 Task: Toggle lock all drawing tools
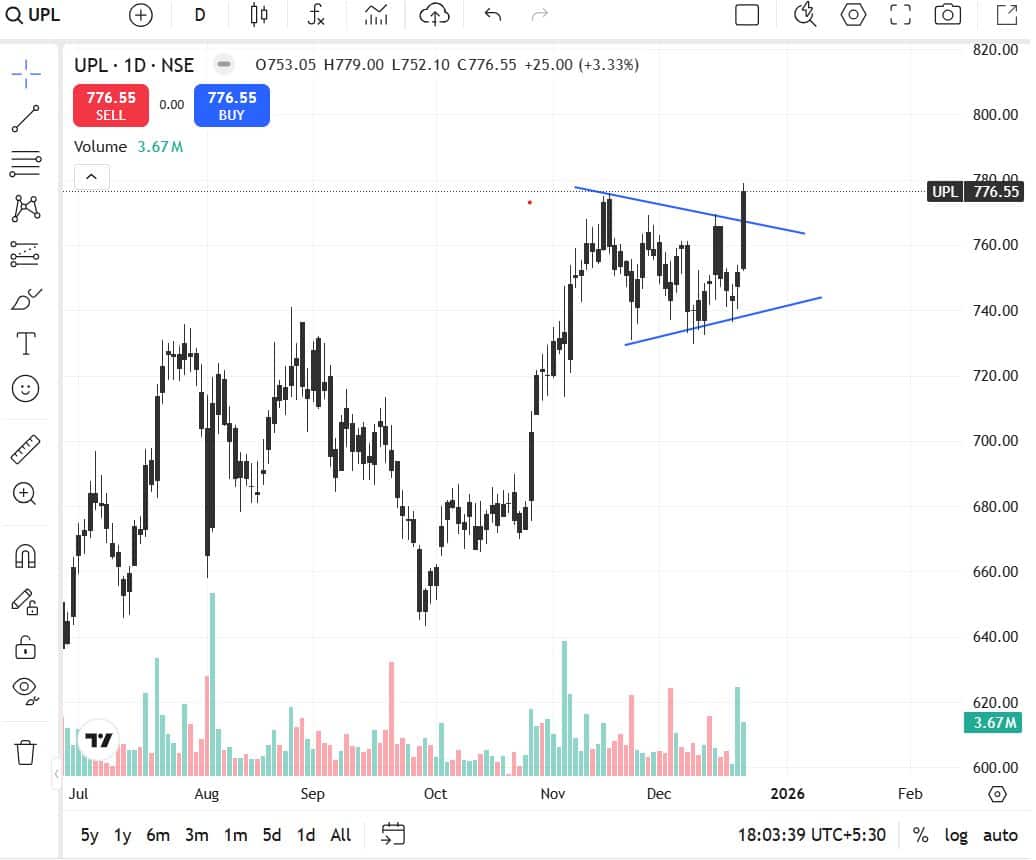25,647
